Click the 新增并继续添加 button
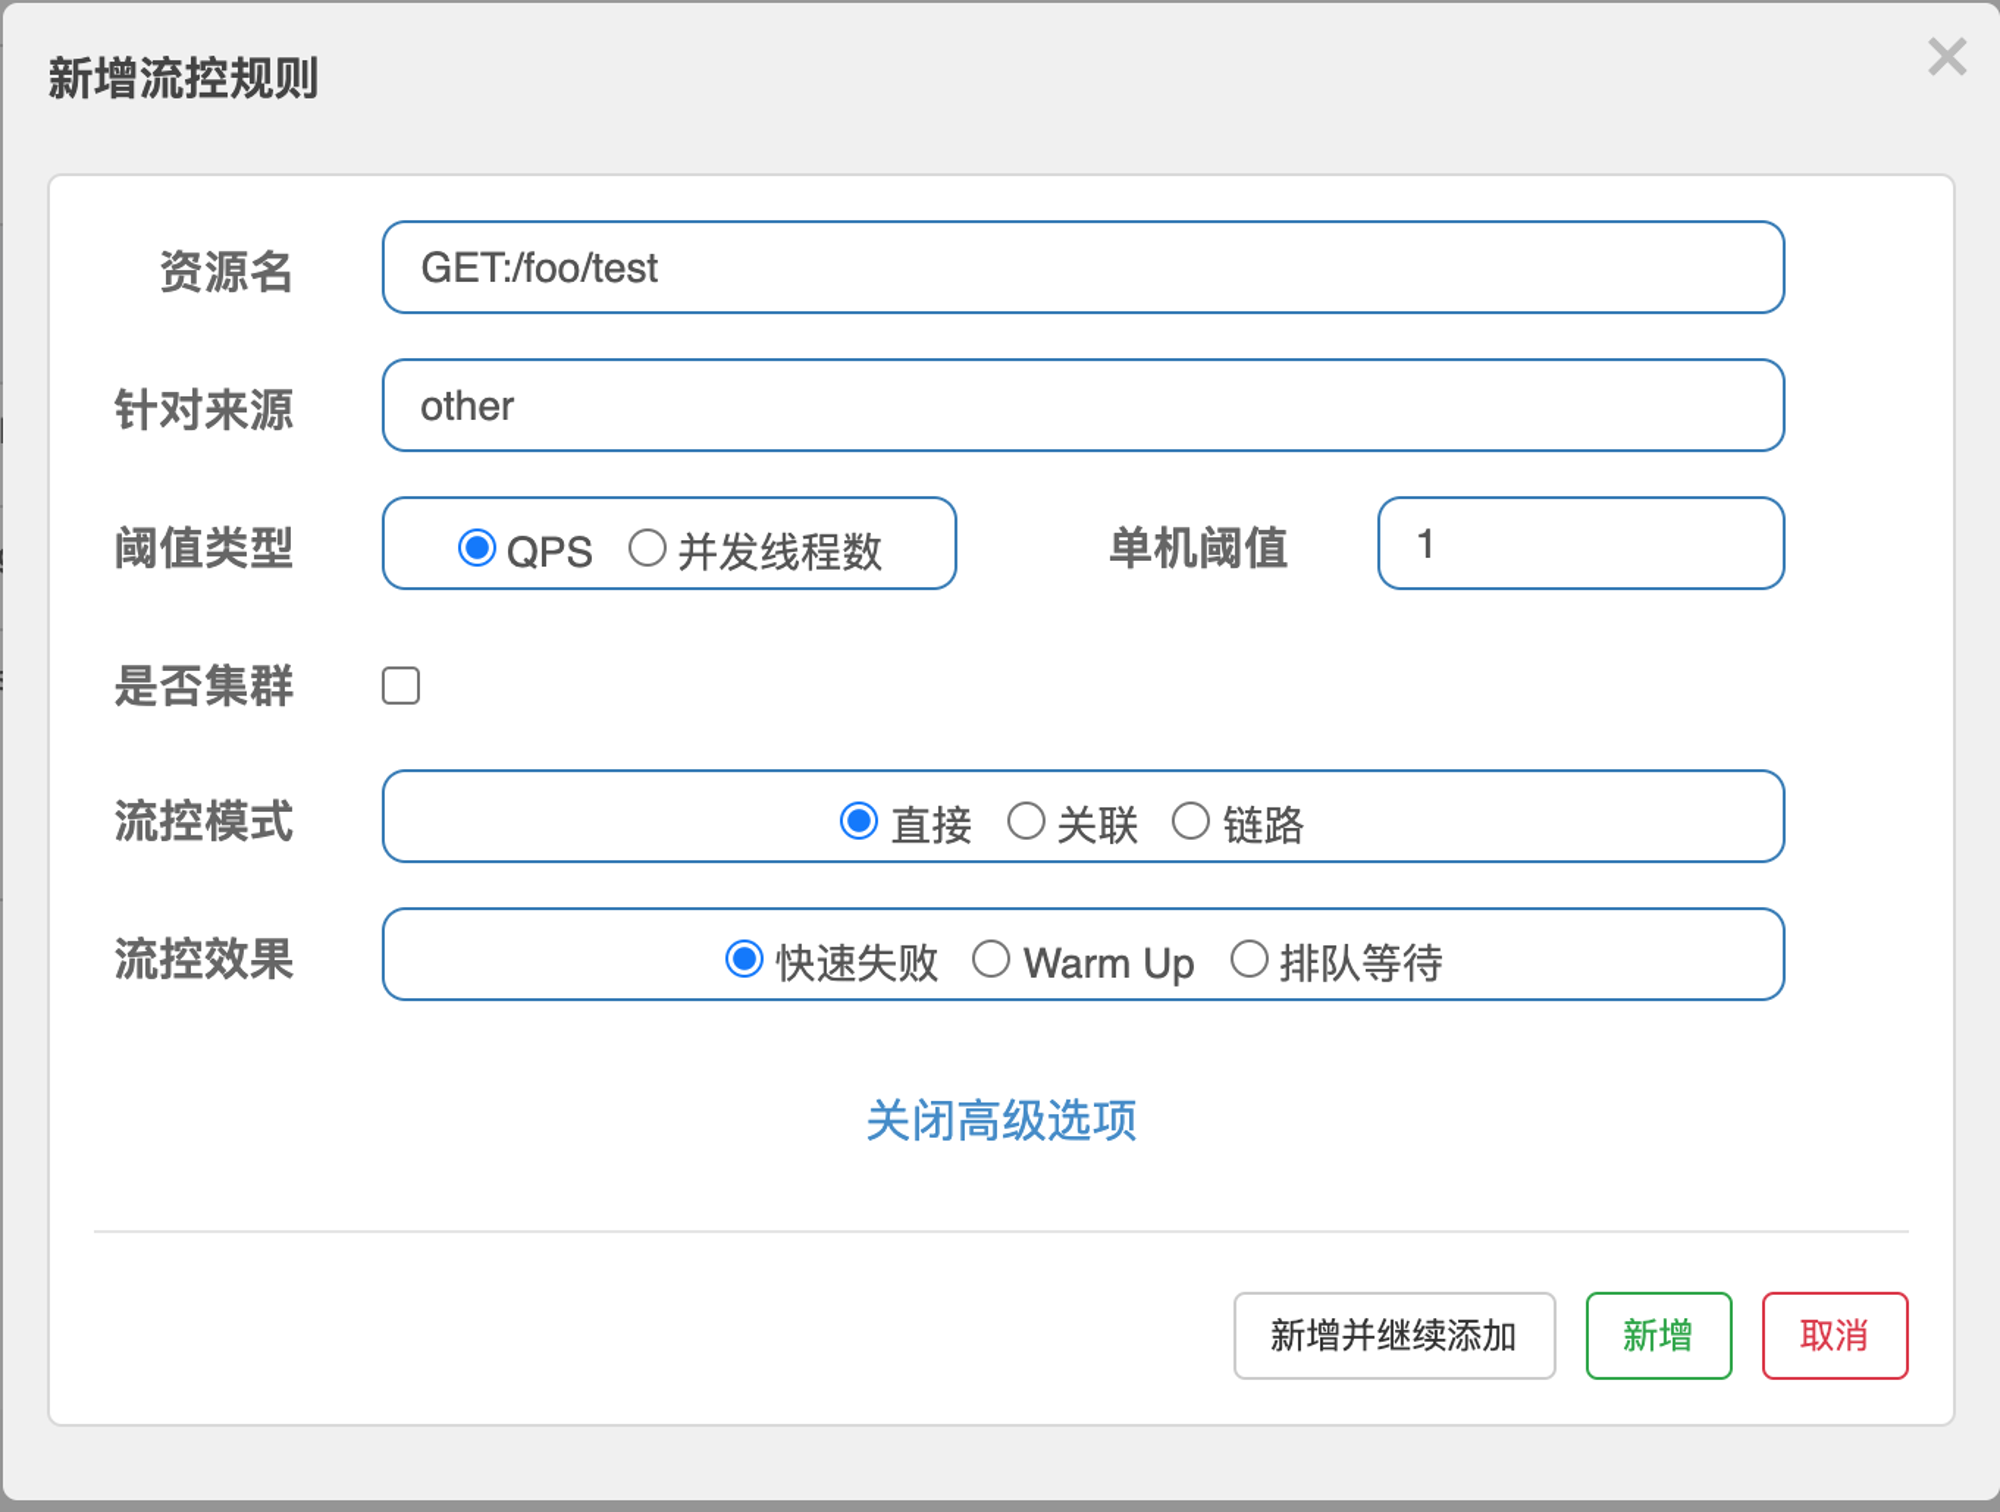 tap(1394, 1336)
